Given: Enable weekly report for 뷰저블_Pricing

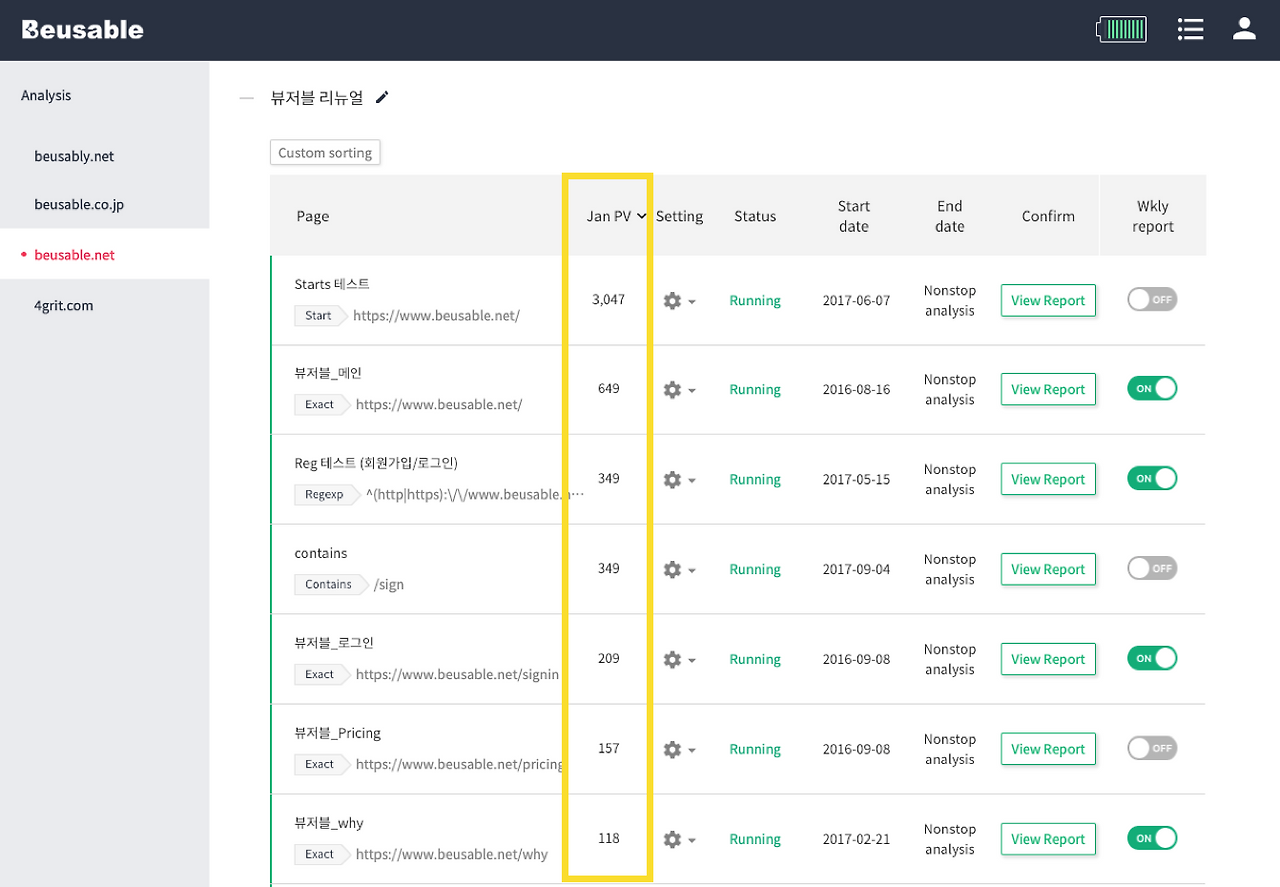Looking at the screenshot, I should [1152, 748].
